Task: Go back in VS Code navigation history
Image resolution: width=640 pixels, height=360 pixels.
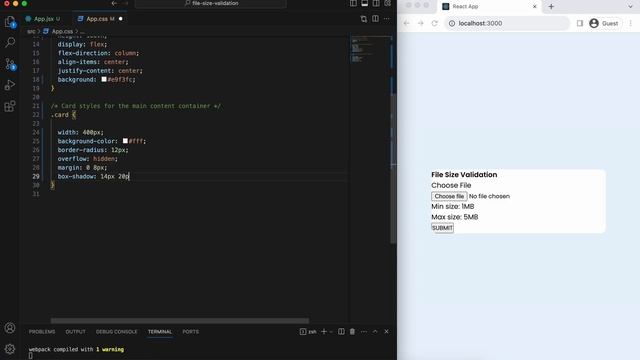Action: coord(114,3)
